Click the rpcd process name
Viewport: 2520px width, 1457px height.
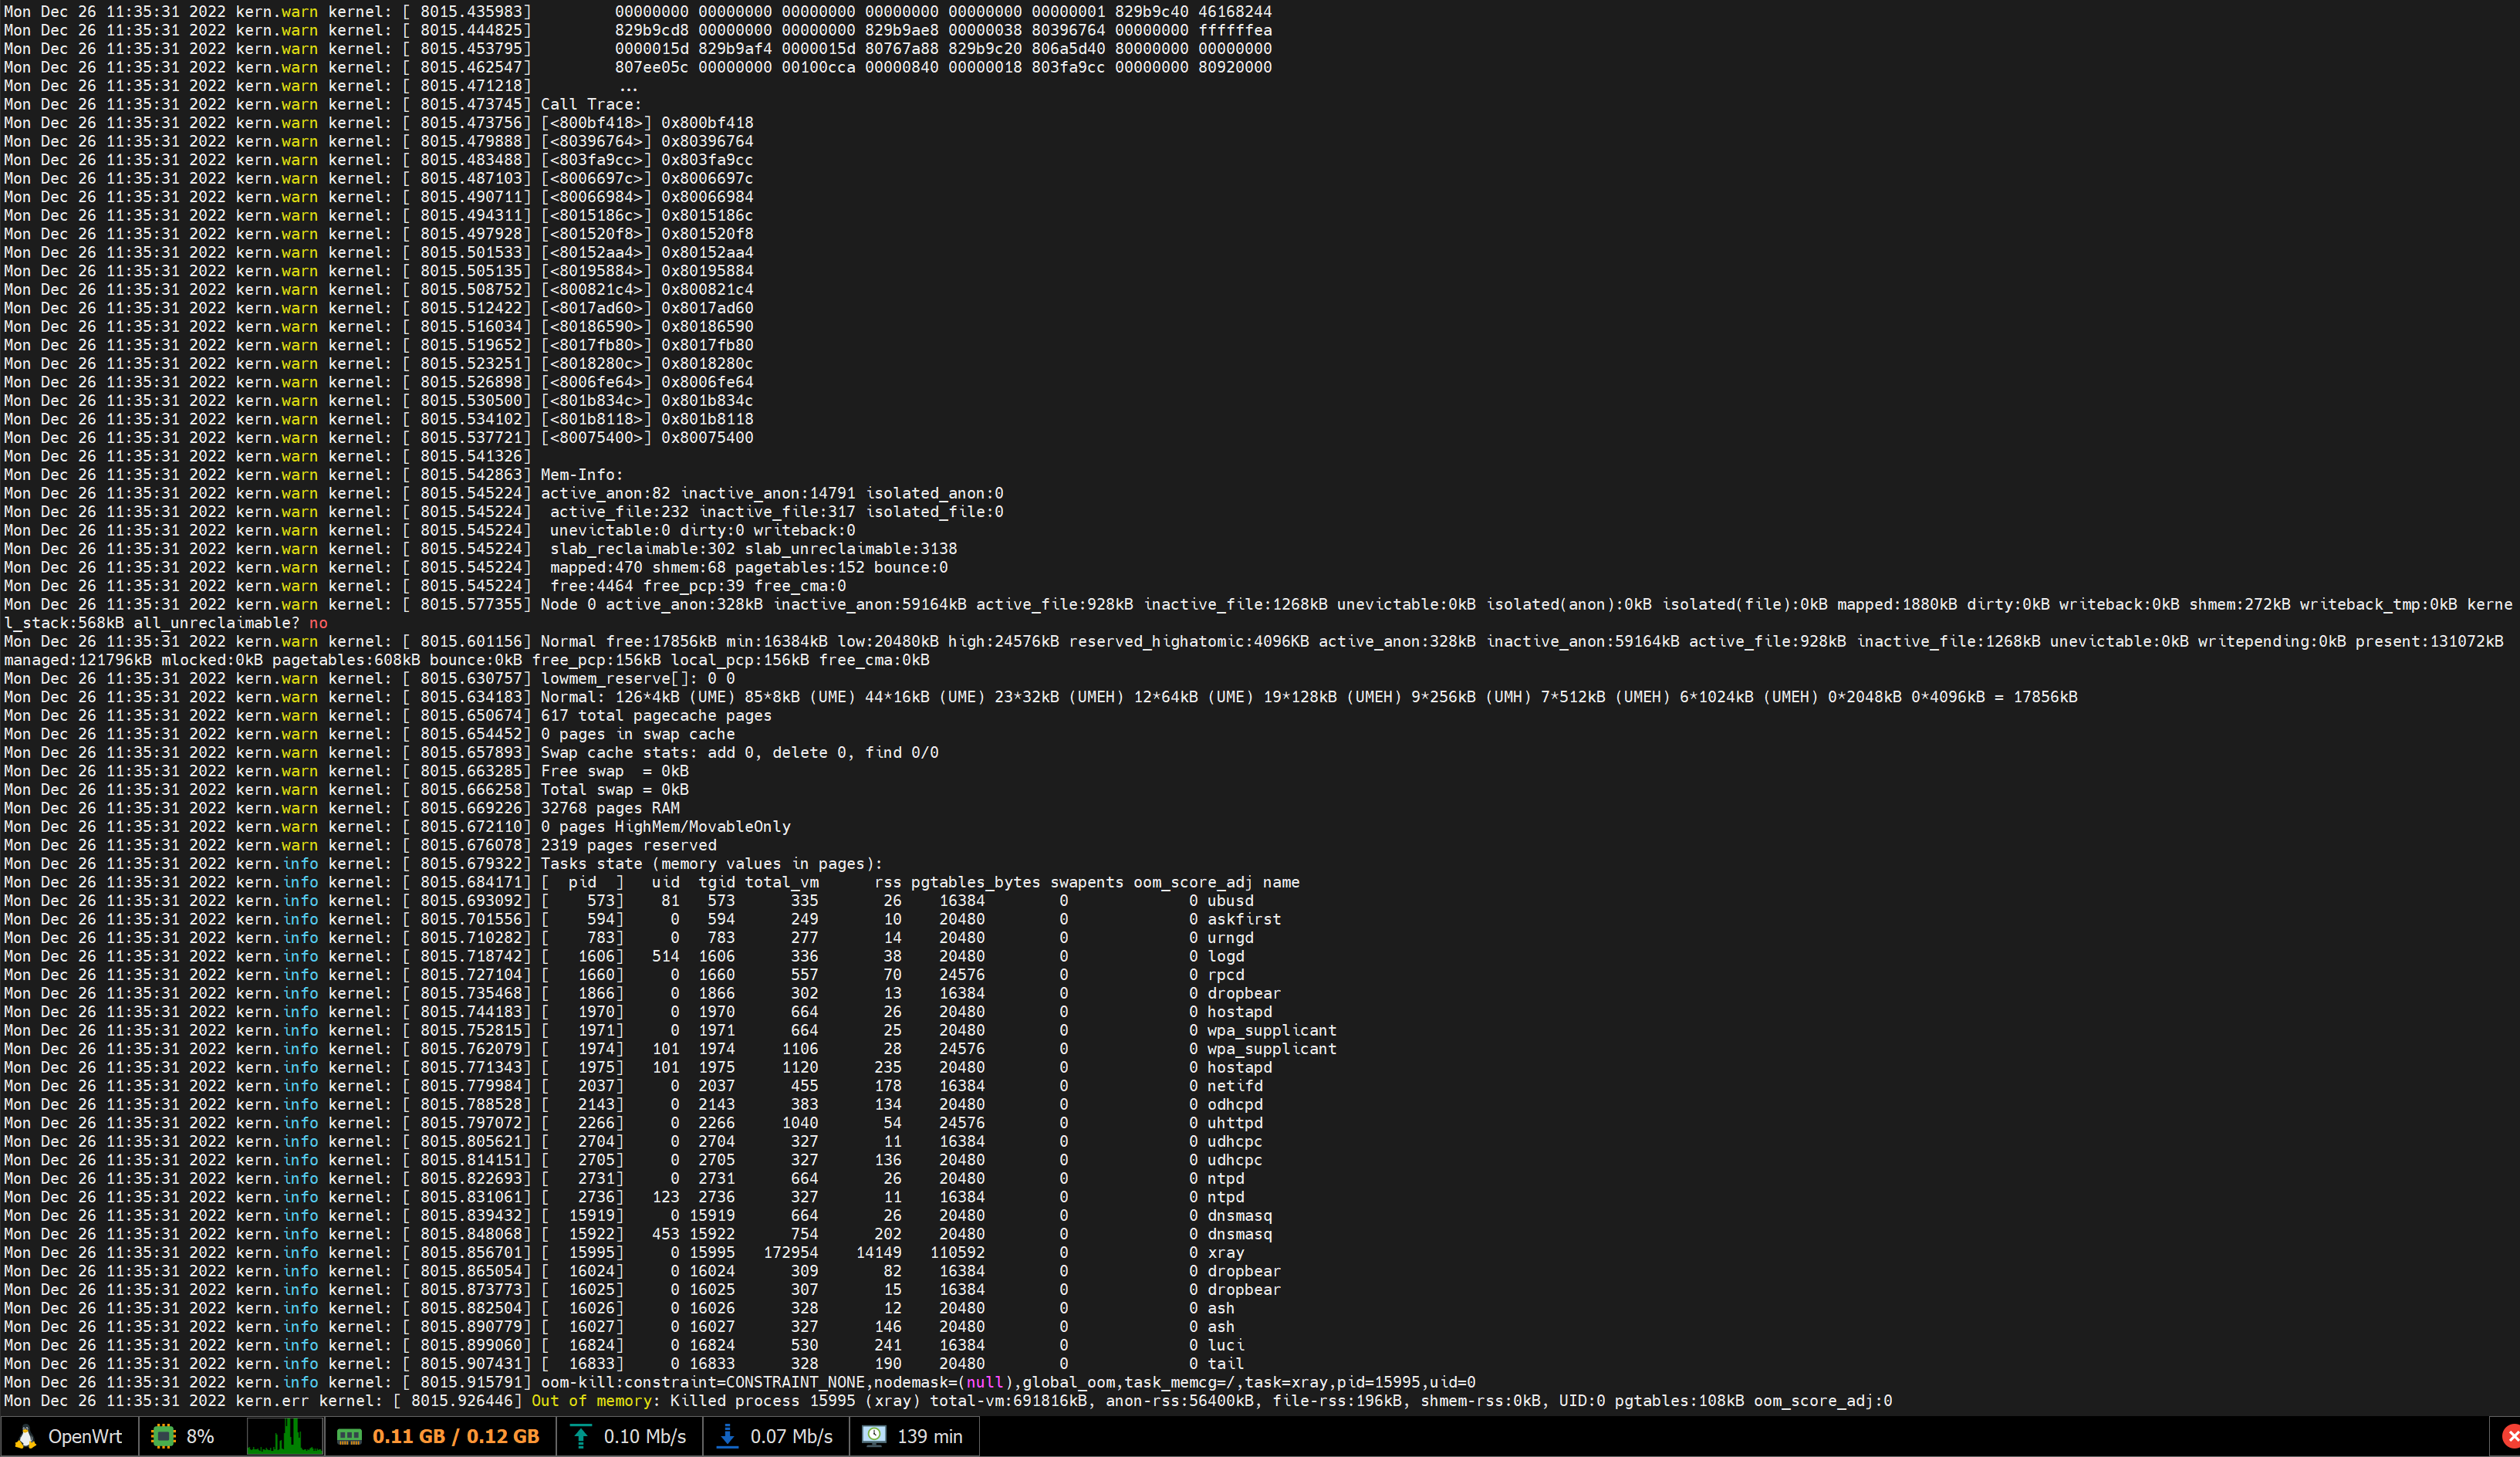(x=1226, y=975)
